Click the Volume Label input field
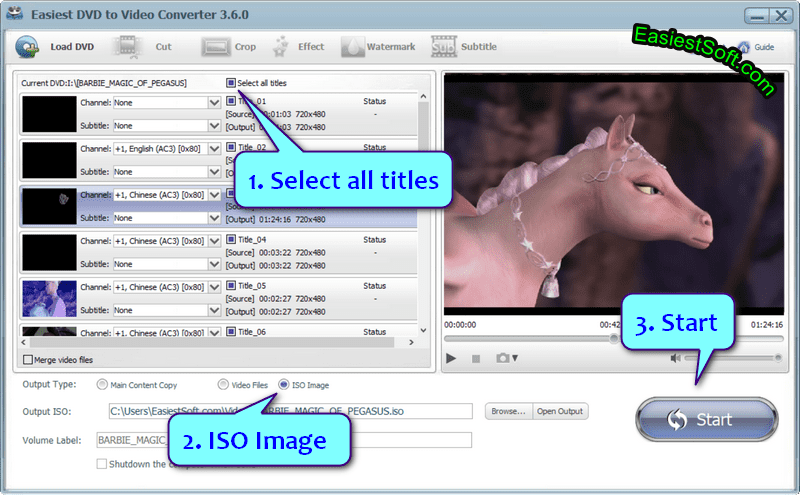 pyautogui.click(x=284, y=440)
